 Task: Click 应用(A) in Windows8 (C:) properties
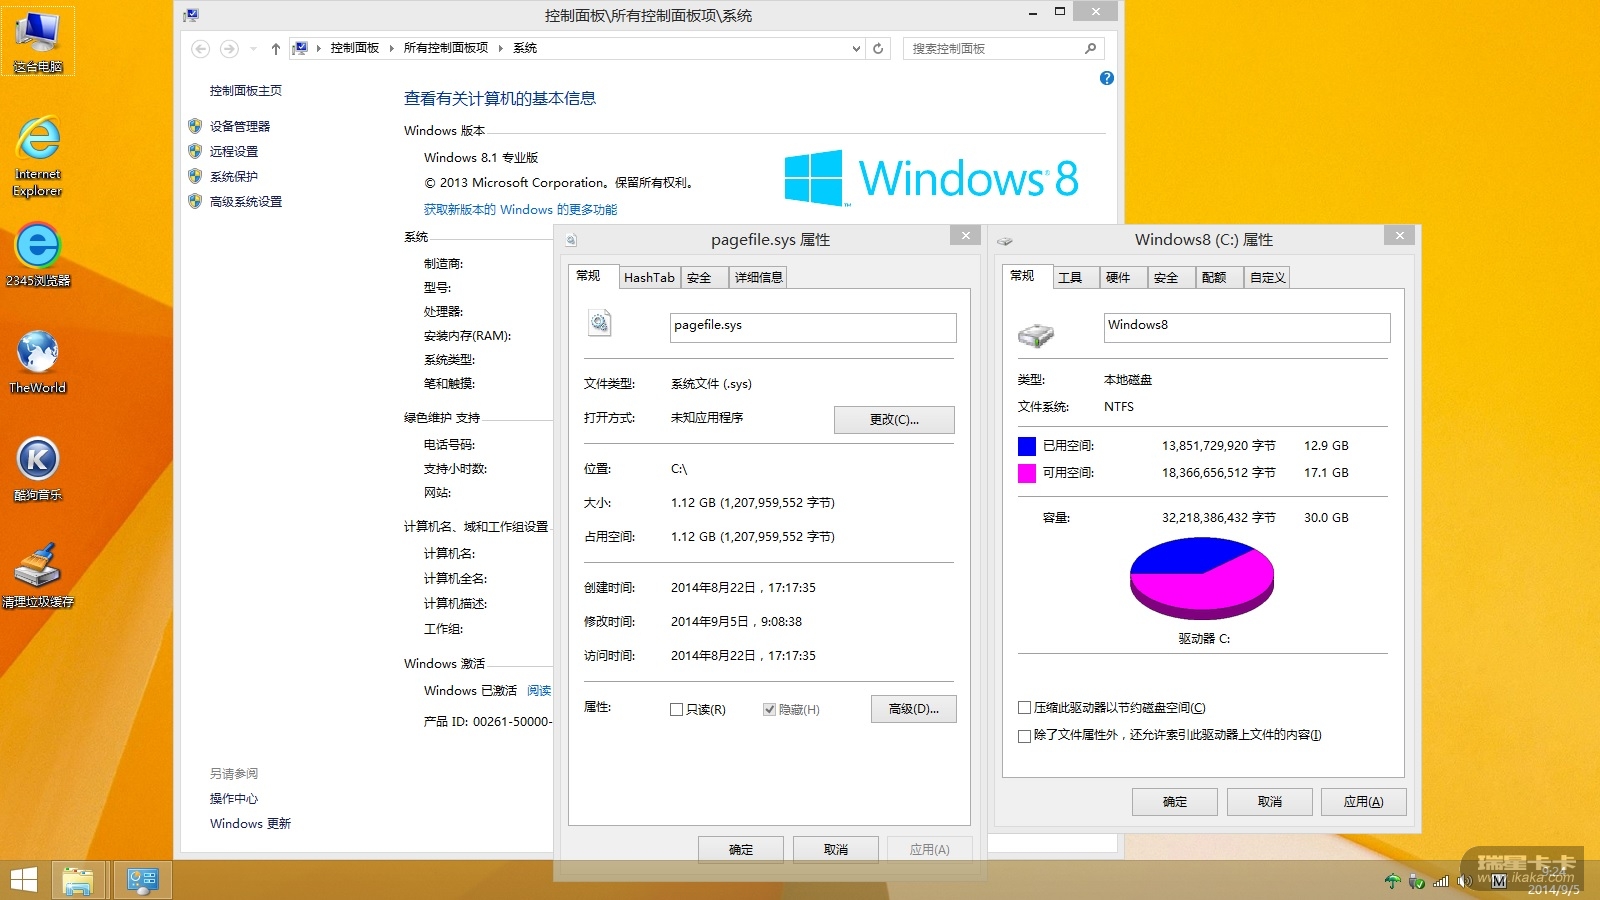click(1364, 802)
